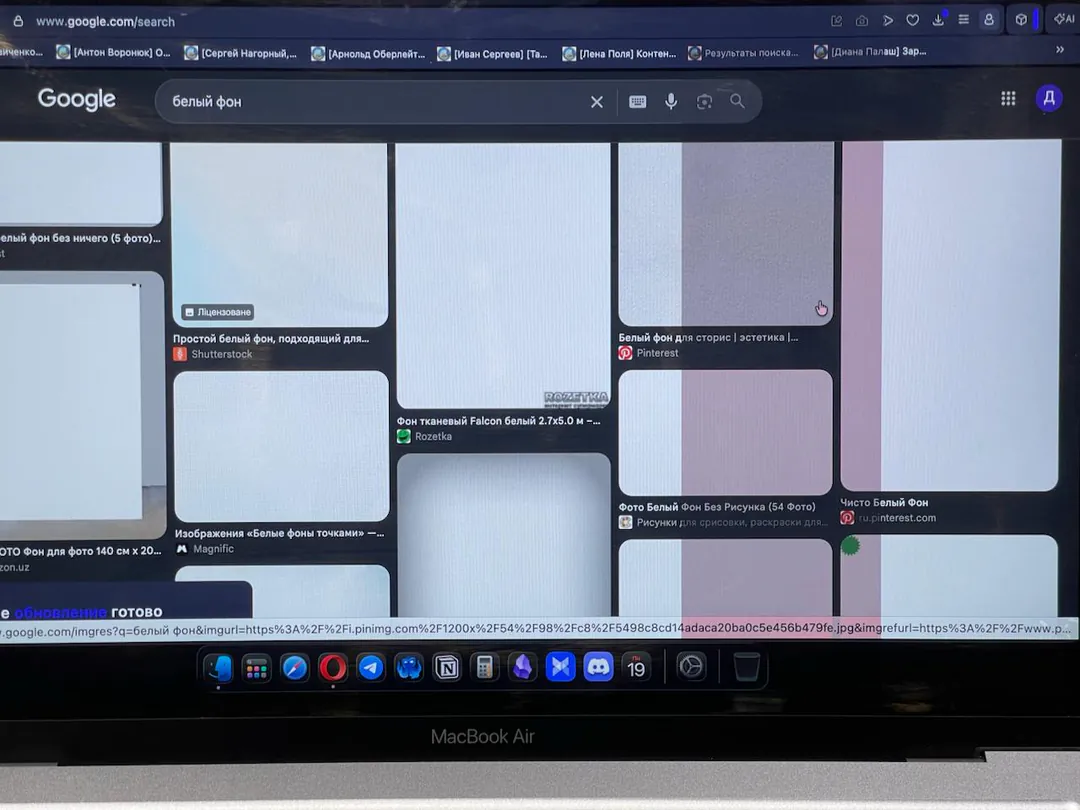Image resolution: width=1080 pixels, height=810 pixels.
Task: Click the Google logo
Action: coord(76,100)
